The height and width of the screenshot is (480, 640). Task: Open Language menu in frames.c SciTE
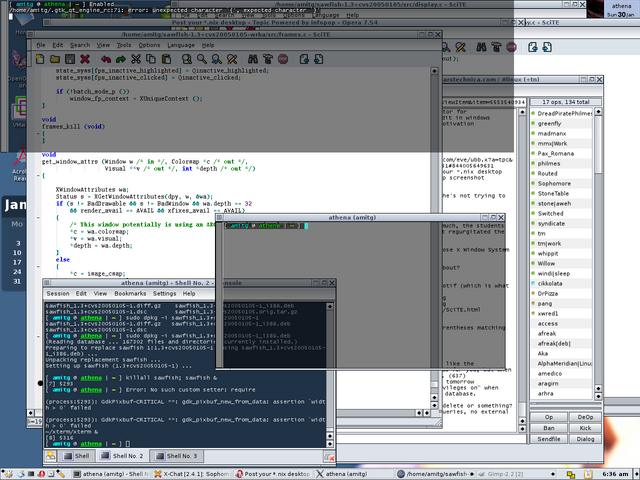[x=181, y=45]
